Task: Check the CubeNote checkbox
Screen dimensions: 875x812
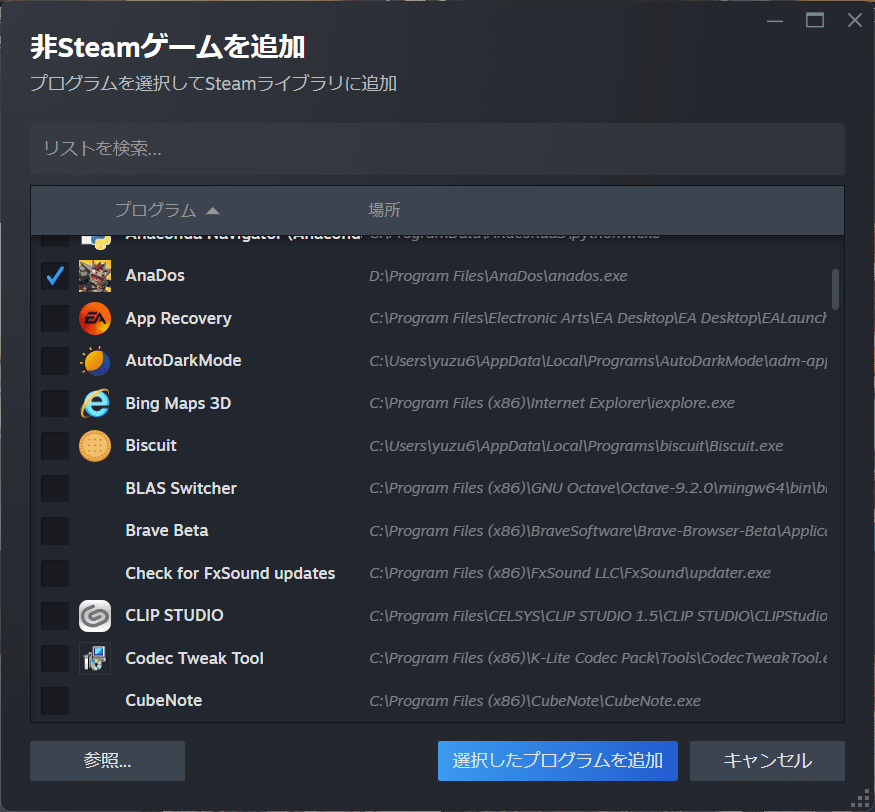Action: 55,701
